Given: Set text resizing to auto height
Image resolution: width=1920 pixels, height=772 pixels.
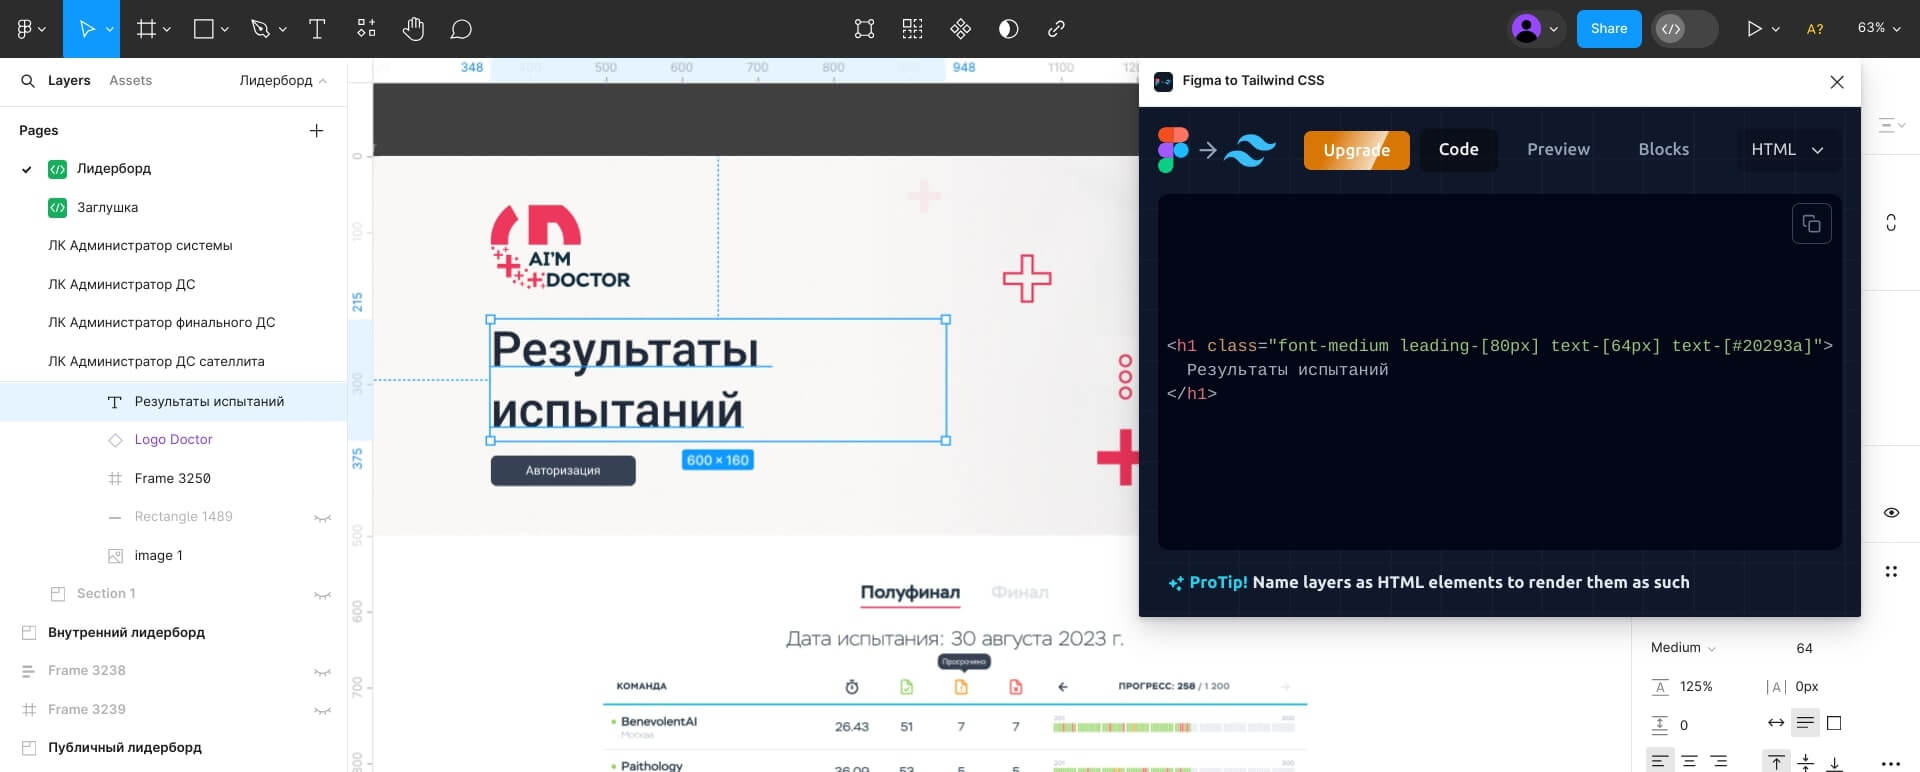Looking at the screenshot, I should pos(1805,723).
